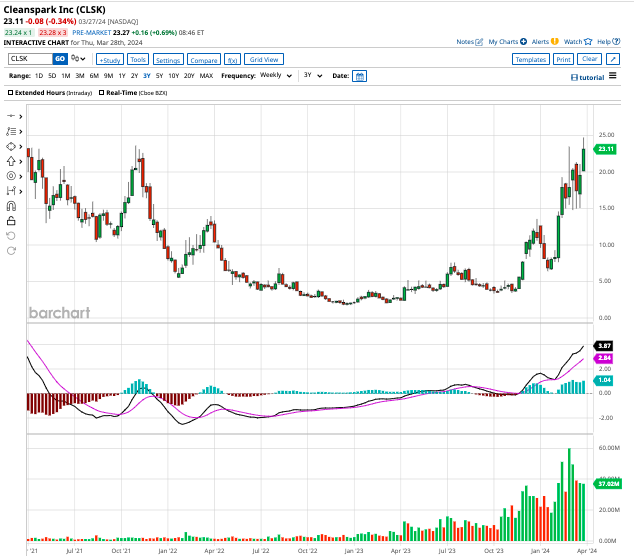Open the chart type selector icon
Viewport: 634px width, 560px height.
coord(78,59)
